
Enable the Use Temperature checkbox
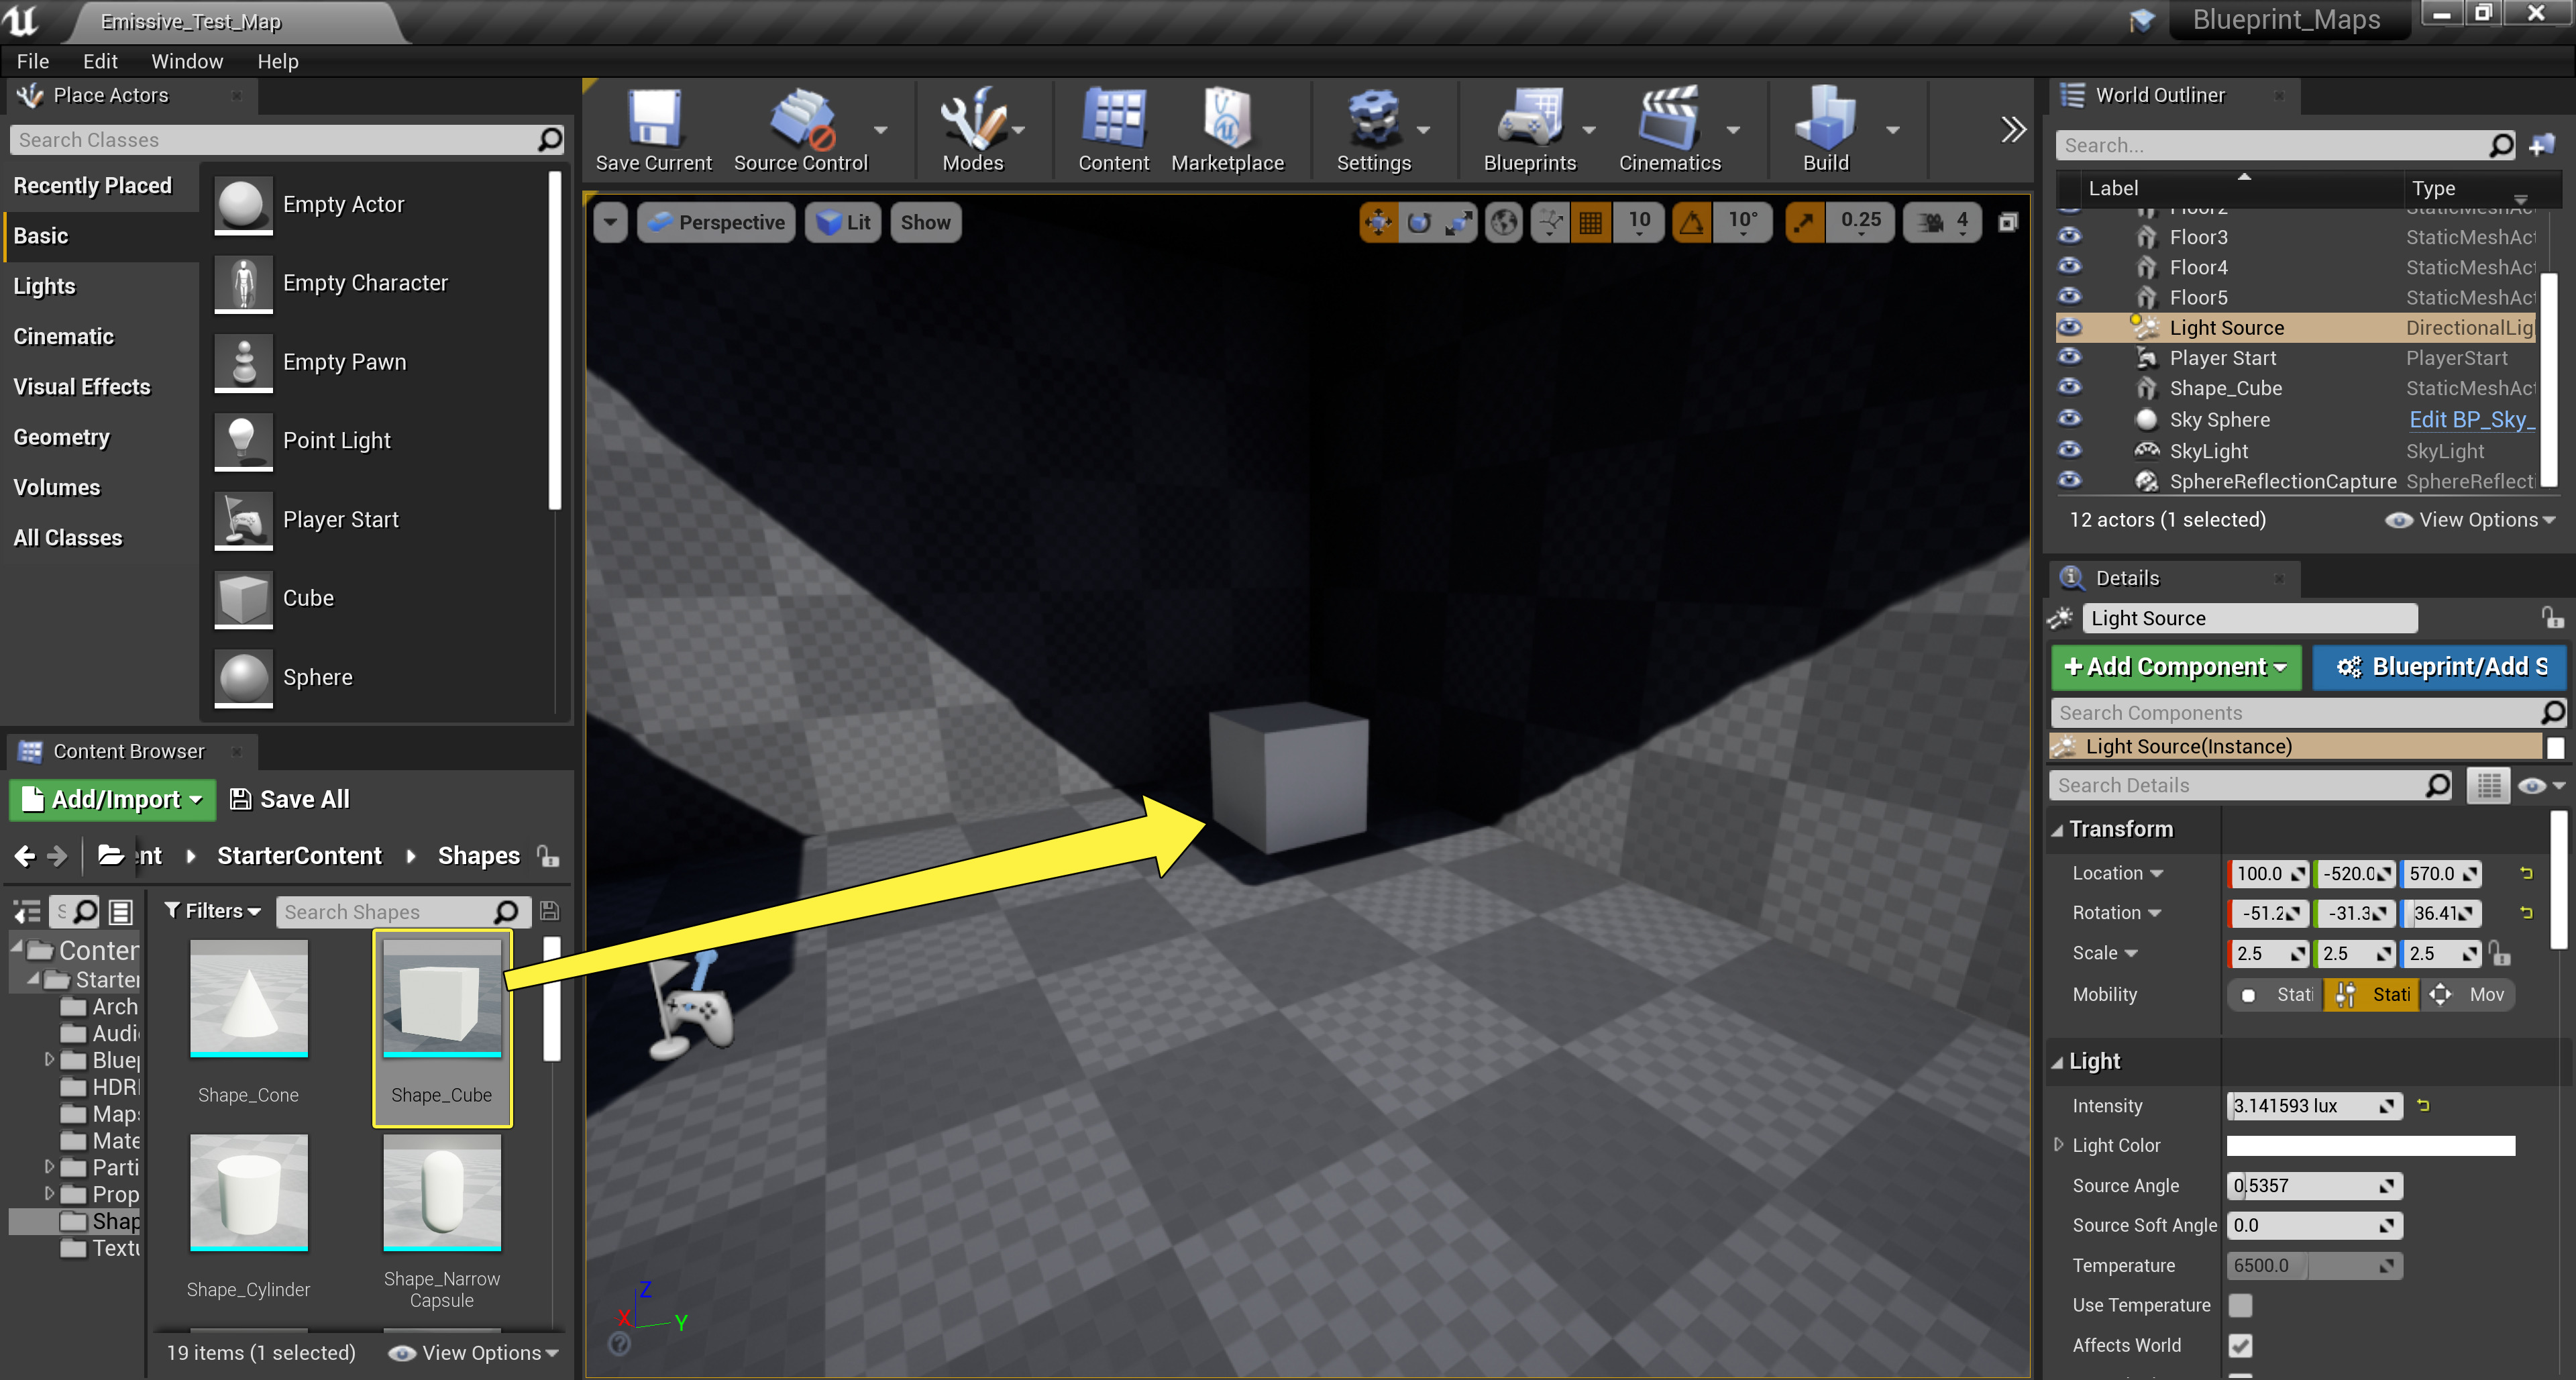tap(2240, 1305)
